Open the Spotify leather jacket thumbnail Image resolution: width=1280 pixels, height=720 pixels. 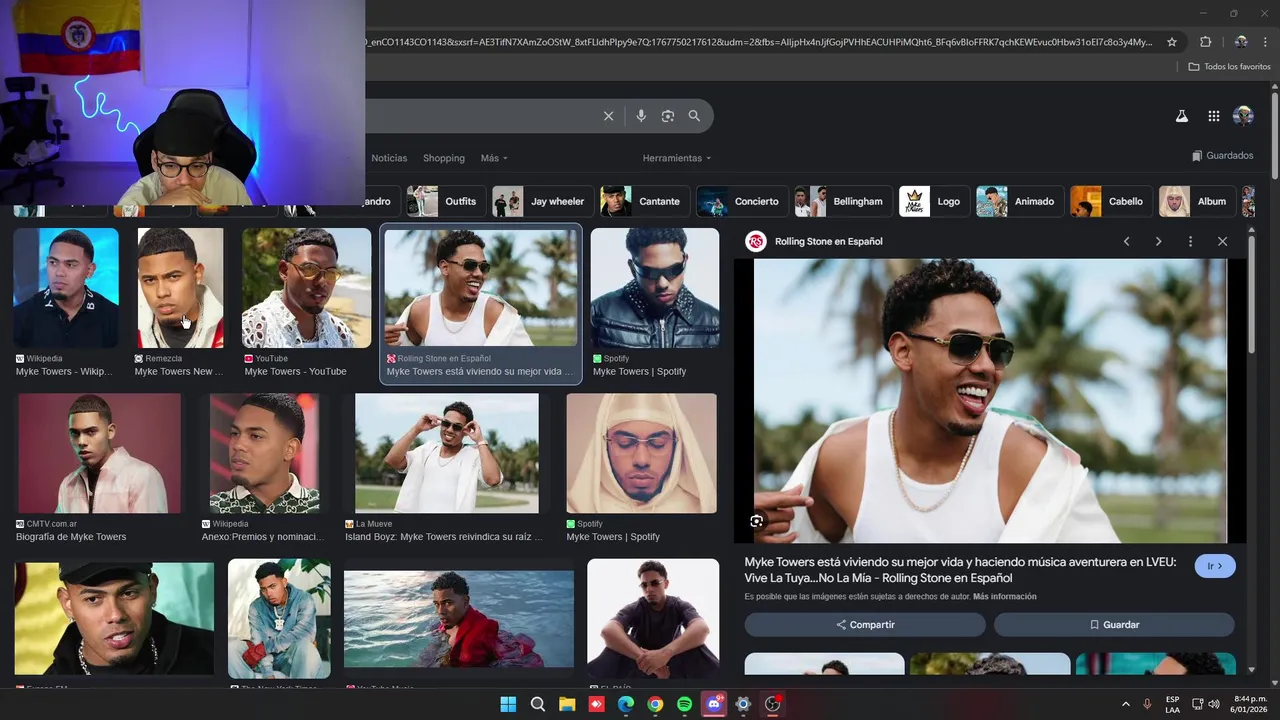pyautogui.click(x=655, y=288)
